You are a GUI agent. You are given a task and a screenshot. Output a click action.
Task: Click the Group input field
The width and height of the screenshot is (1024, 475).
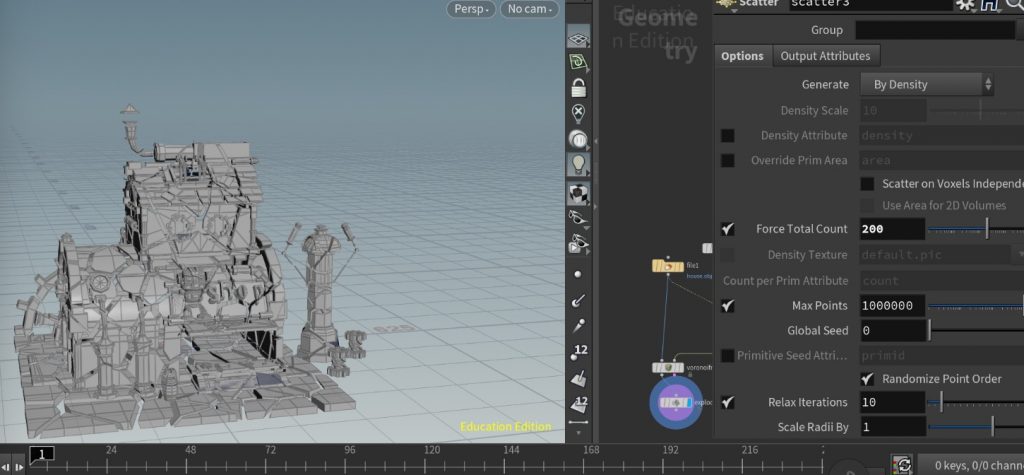tap(935, 30)
